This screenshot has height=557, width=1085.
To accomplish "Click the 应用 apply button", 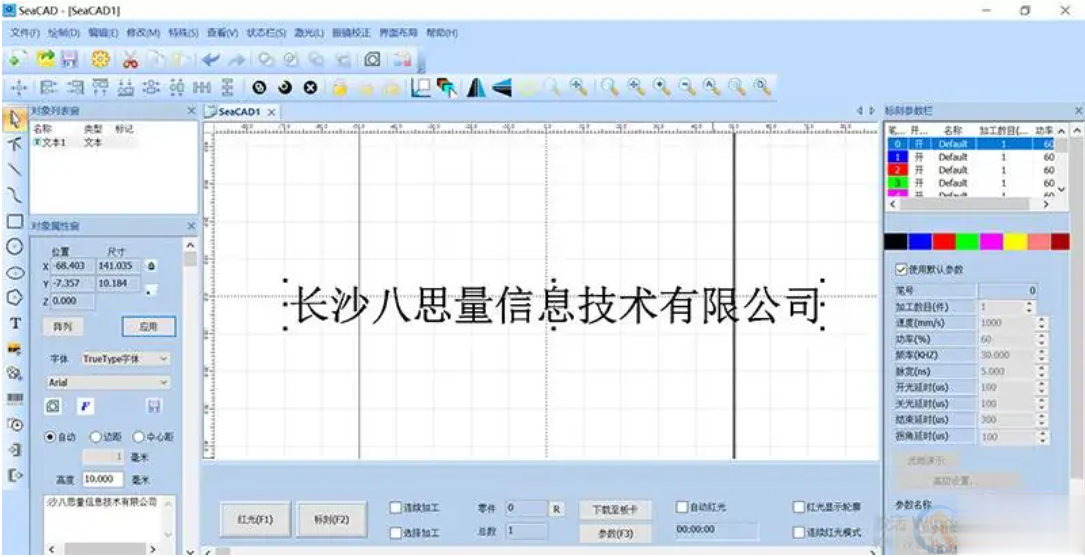I will (149, 327).
